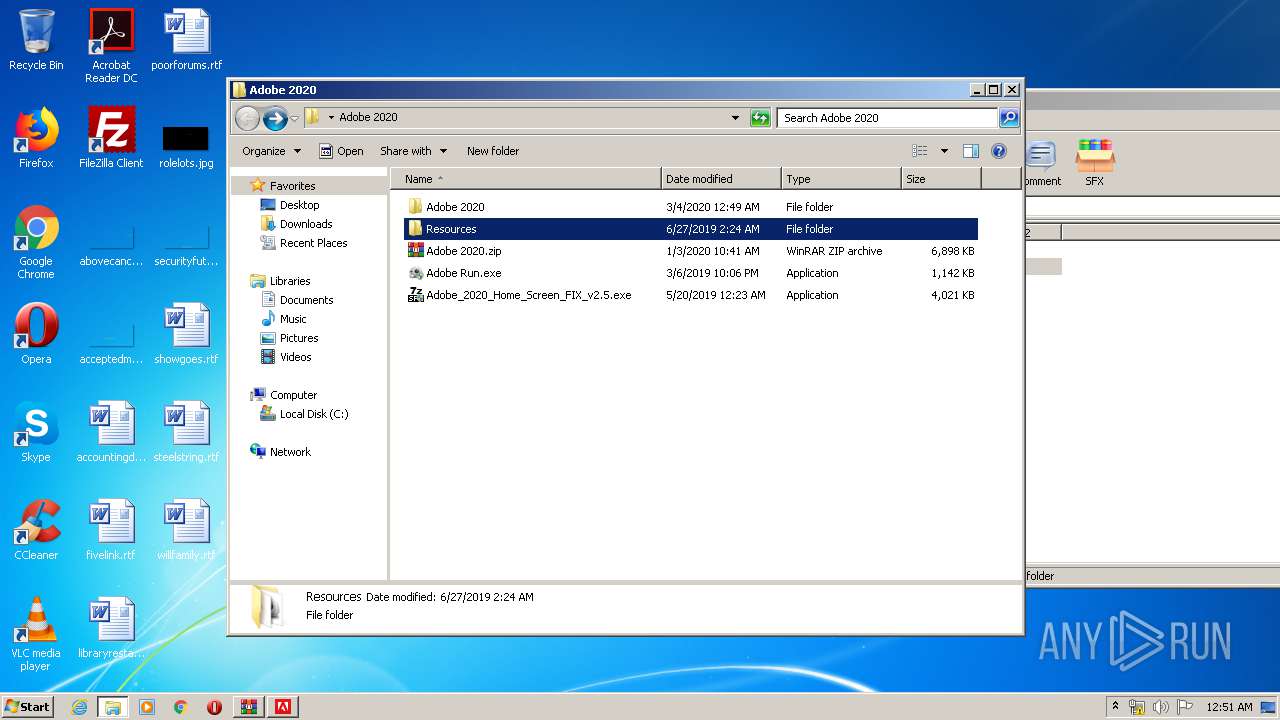
Task: Click the Comment icon in WinRAR window
Action: click(x=1042, y=163)
